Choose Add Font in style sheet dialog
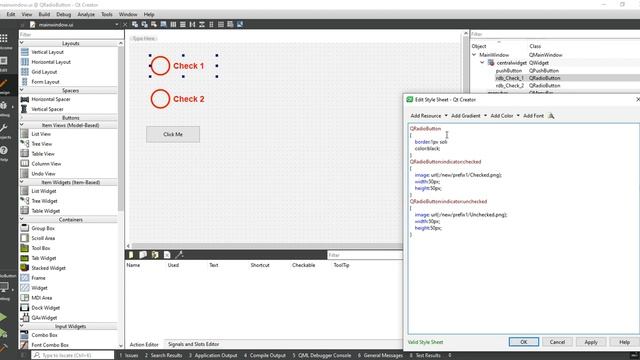Screen dimensions: 640x360 [x=533, y=116]
